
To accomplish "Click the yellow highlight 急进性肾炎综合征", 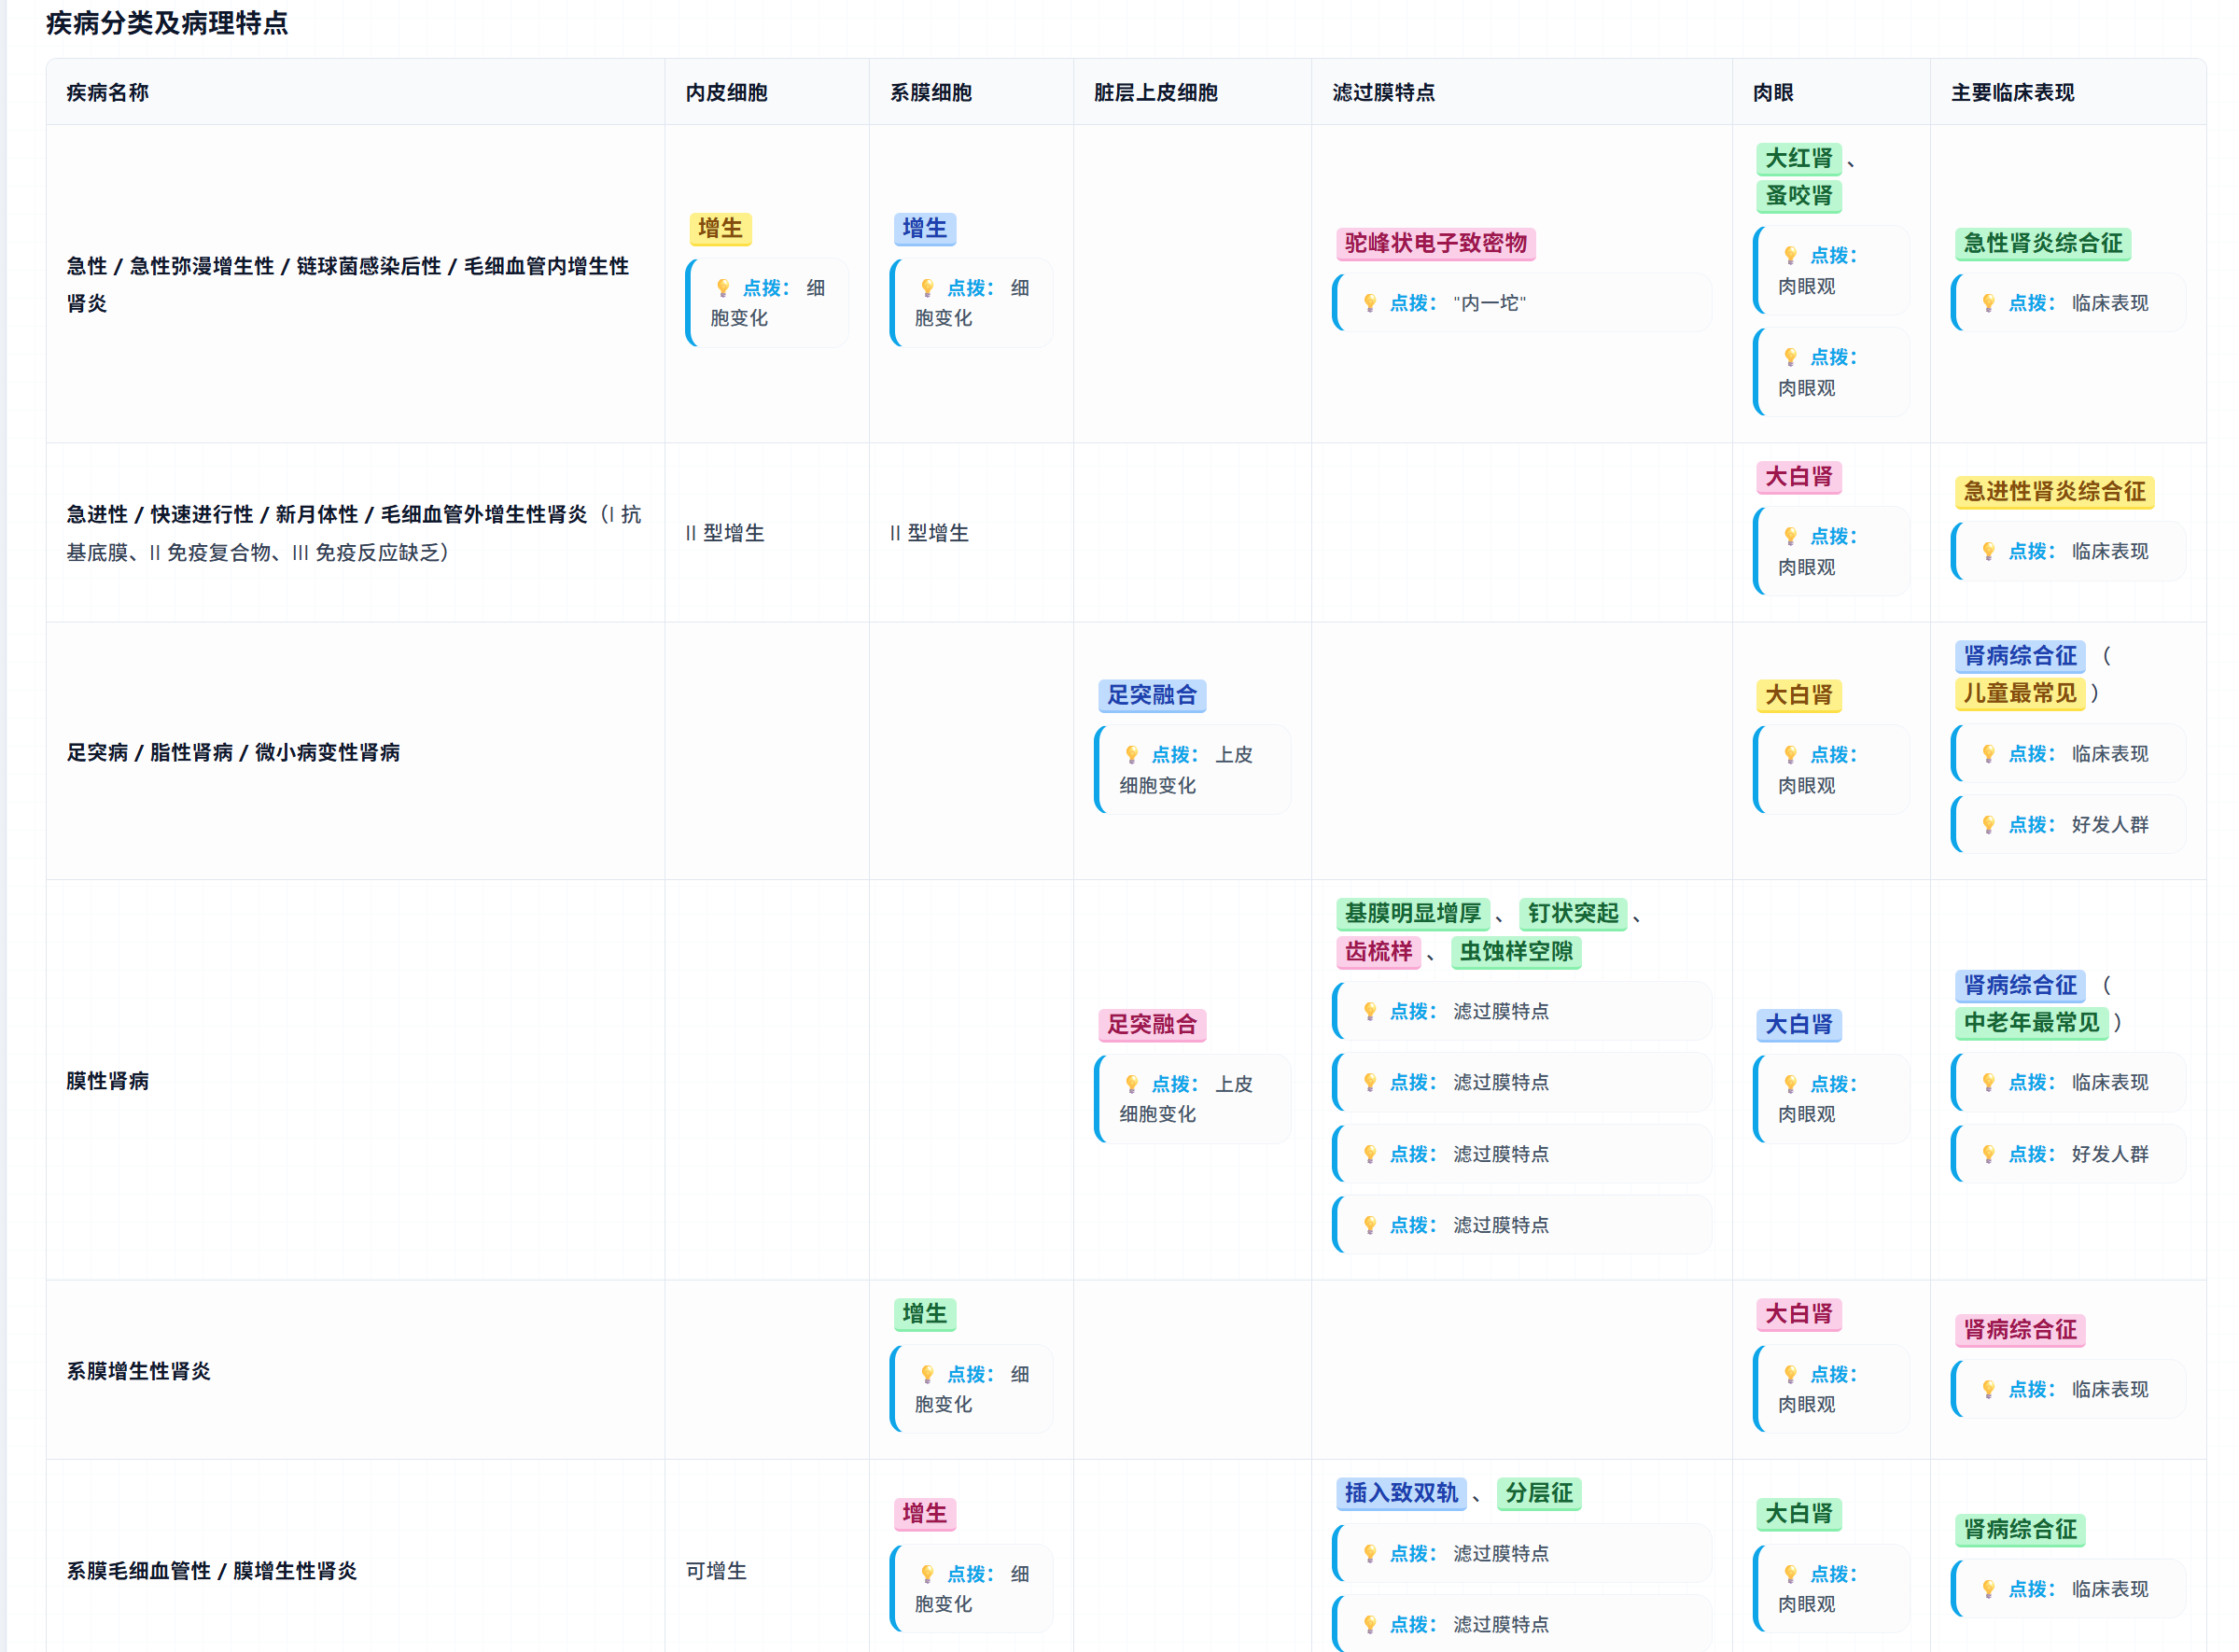I will pos(2054,492).
